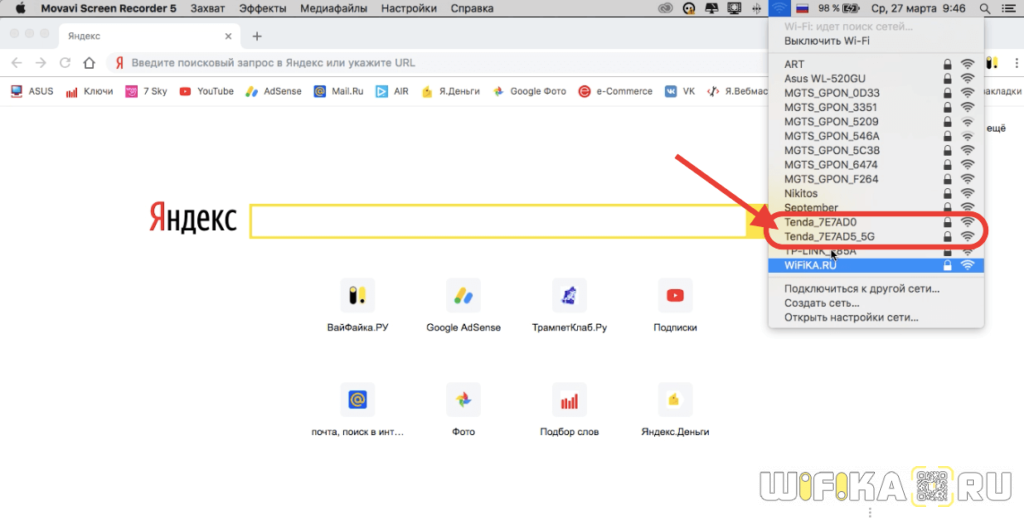Screen dimensions: 1024x518
Task: Open the Медиафайлы menu
Action: point(334,8)
